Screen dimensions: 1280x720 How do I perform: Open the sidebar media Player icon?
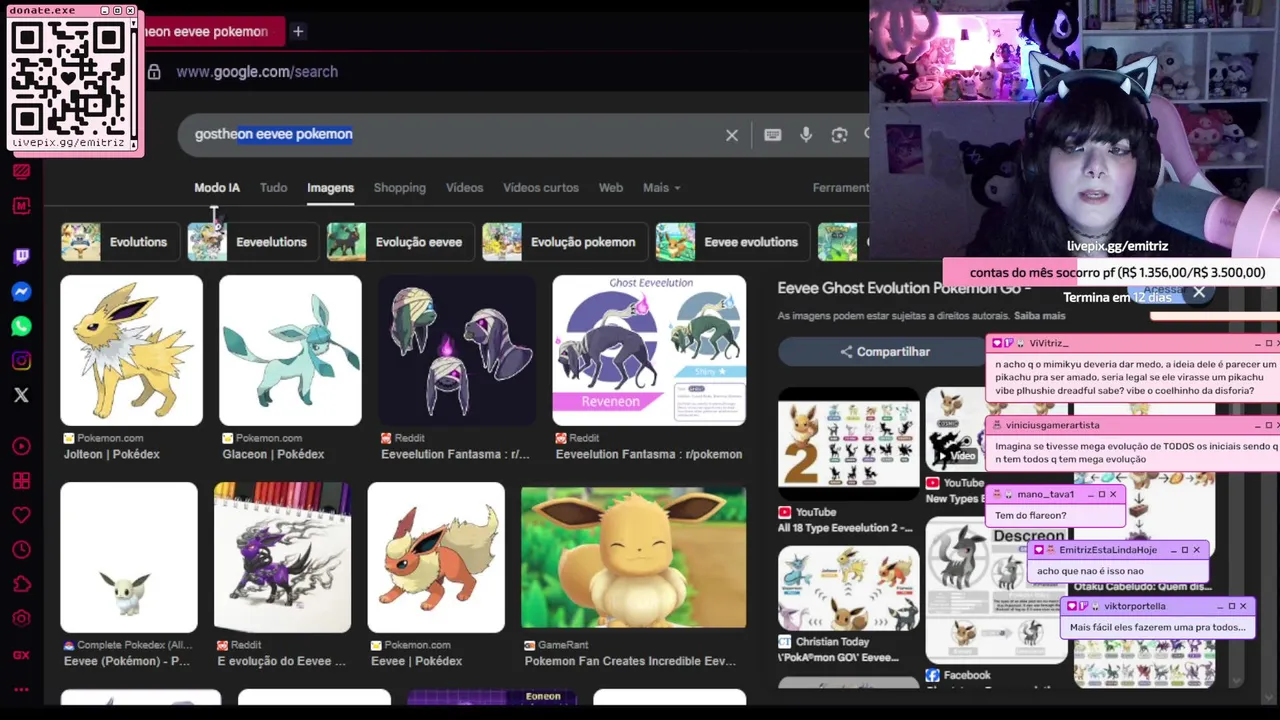(x=21, y=447)
